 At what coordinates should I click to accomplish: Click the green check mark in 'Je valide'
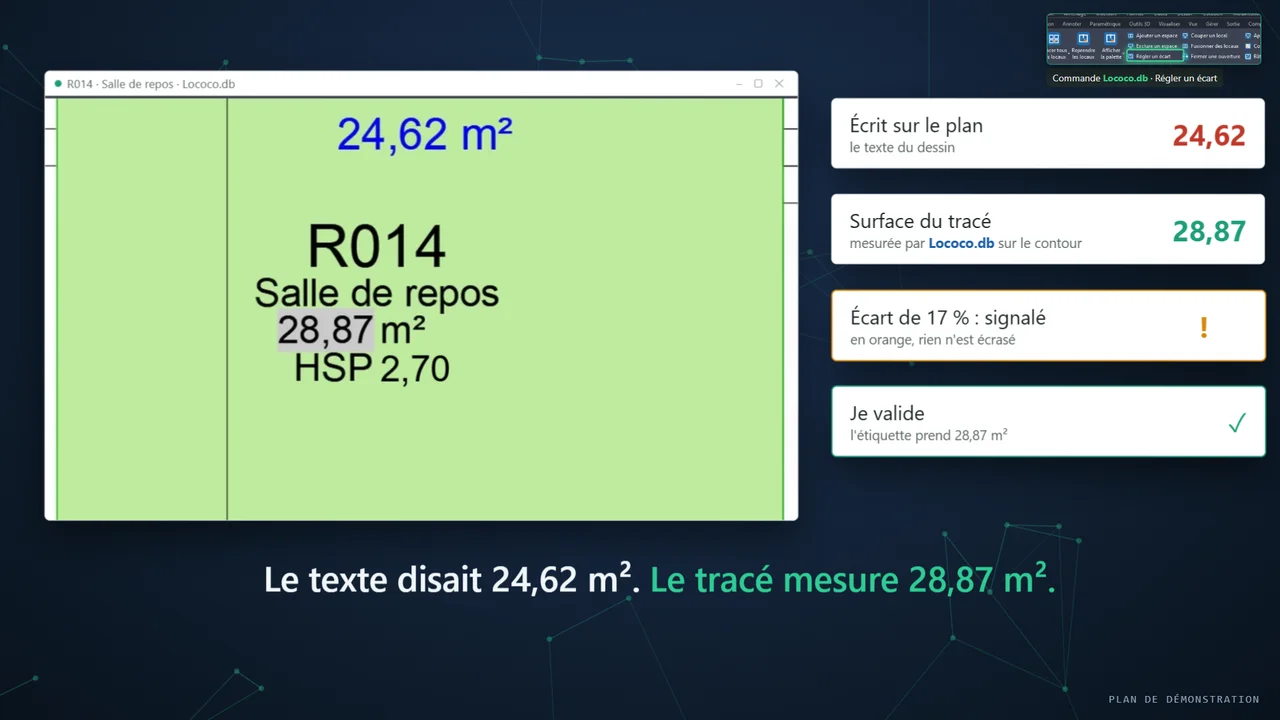click(1237, 423)
